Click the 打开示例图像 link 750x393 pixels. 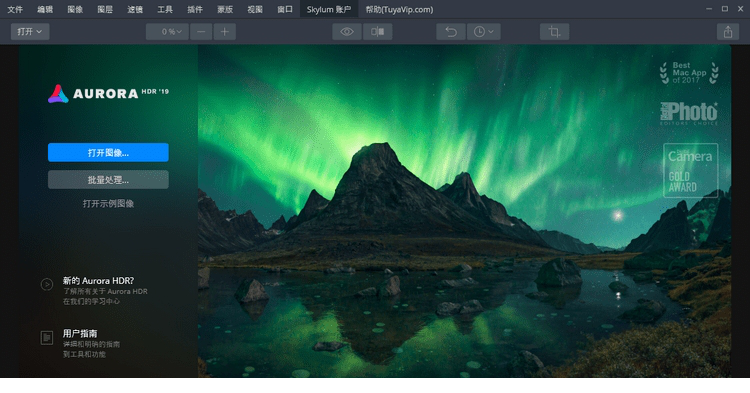pyautogui.click(x=108, y=203)
